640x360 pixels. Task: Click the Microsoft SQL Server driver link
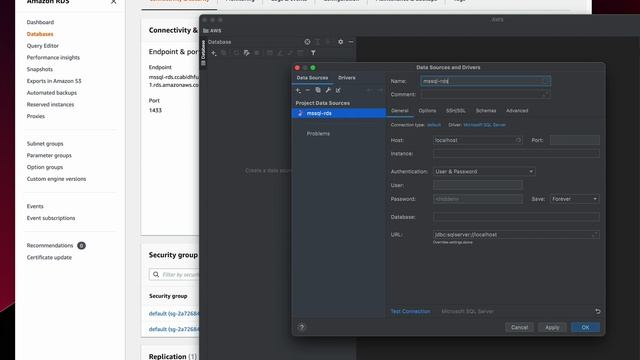[484, 125]
